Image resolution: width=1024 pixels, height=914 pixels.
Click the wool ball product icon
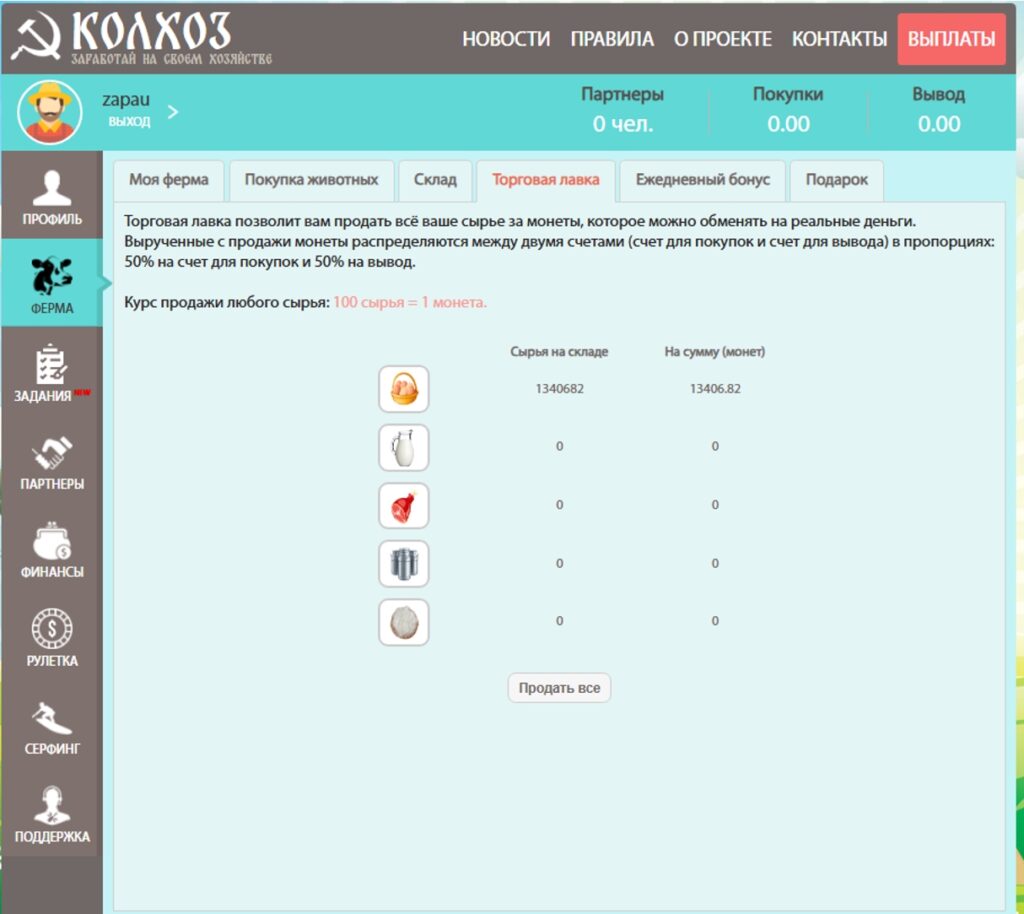(404, 622)
